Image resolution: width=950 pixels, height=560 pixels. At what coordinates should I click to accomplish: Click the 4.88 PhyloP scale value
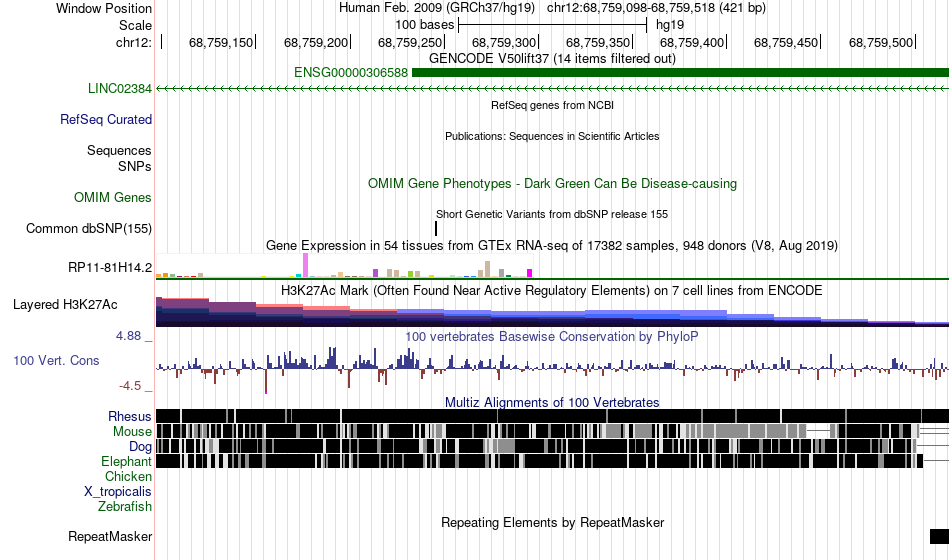click(x=128, y=336)
